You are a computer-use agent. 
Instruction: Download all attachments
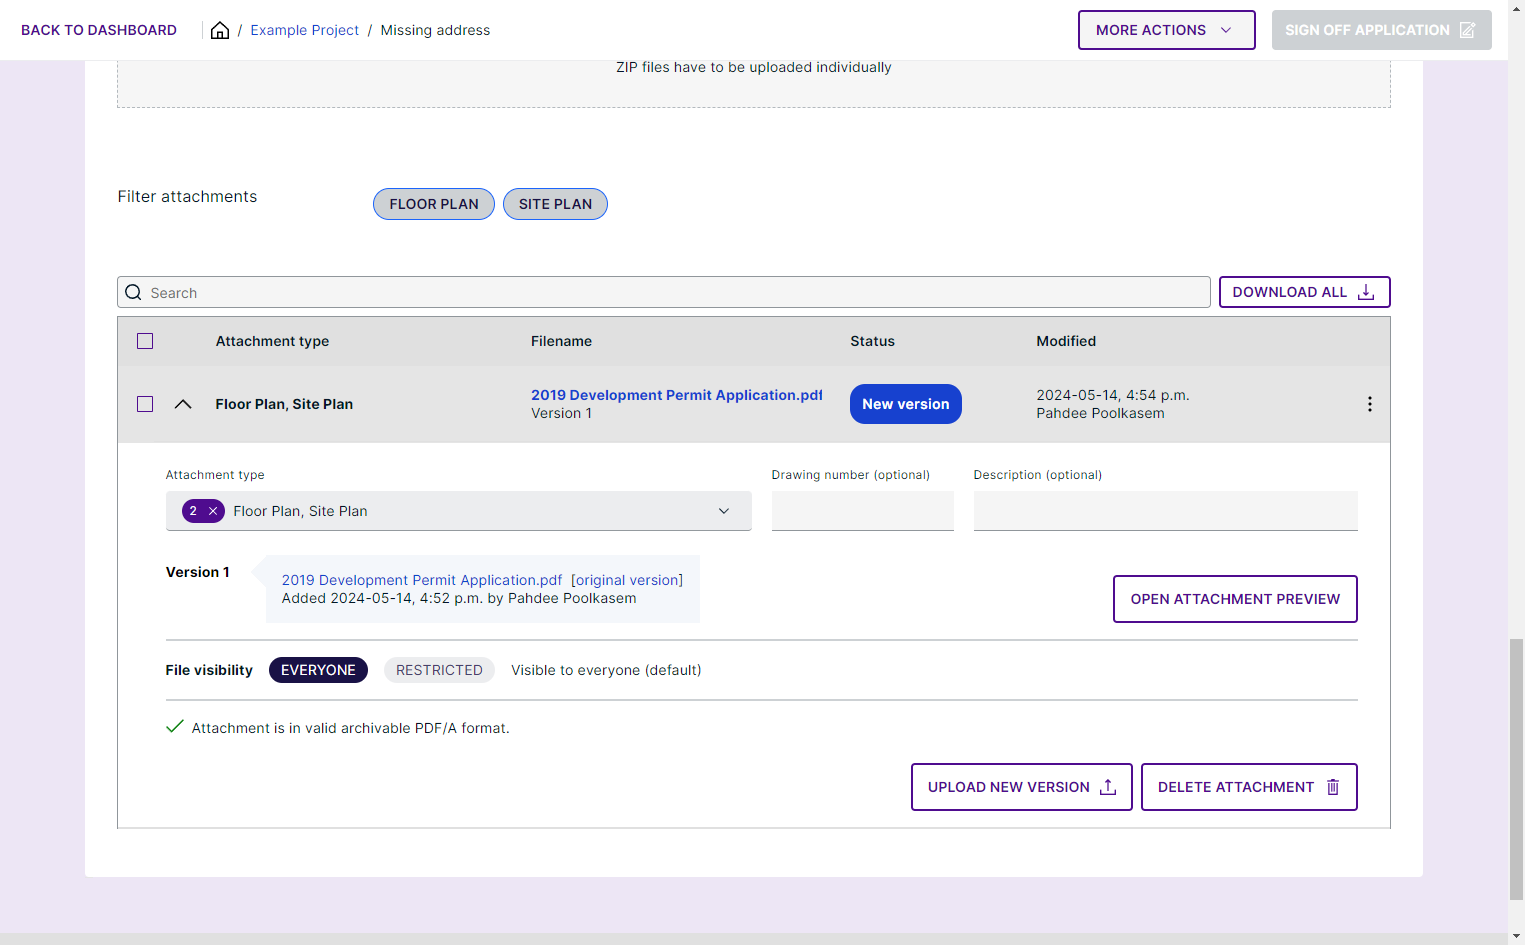tap(1304, 292)
